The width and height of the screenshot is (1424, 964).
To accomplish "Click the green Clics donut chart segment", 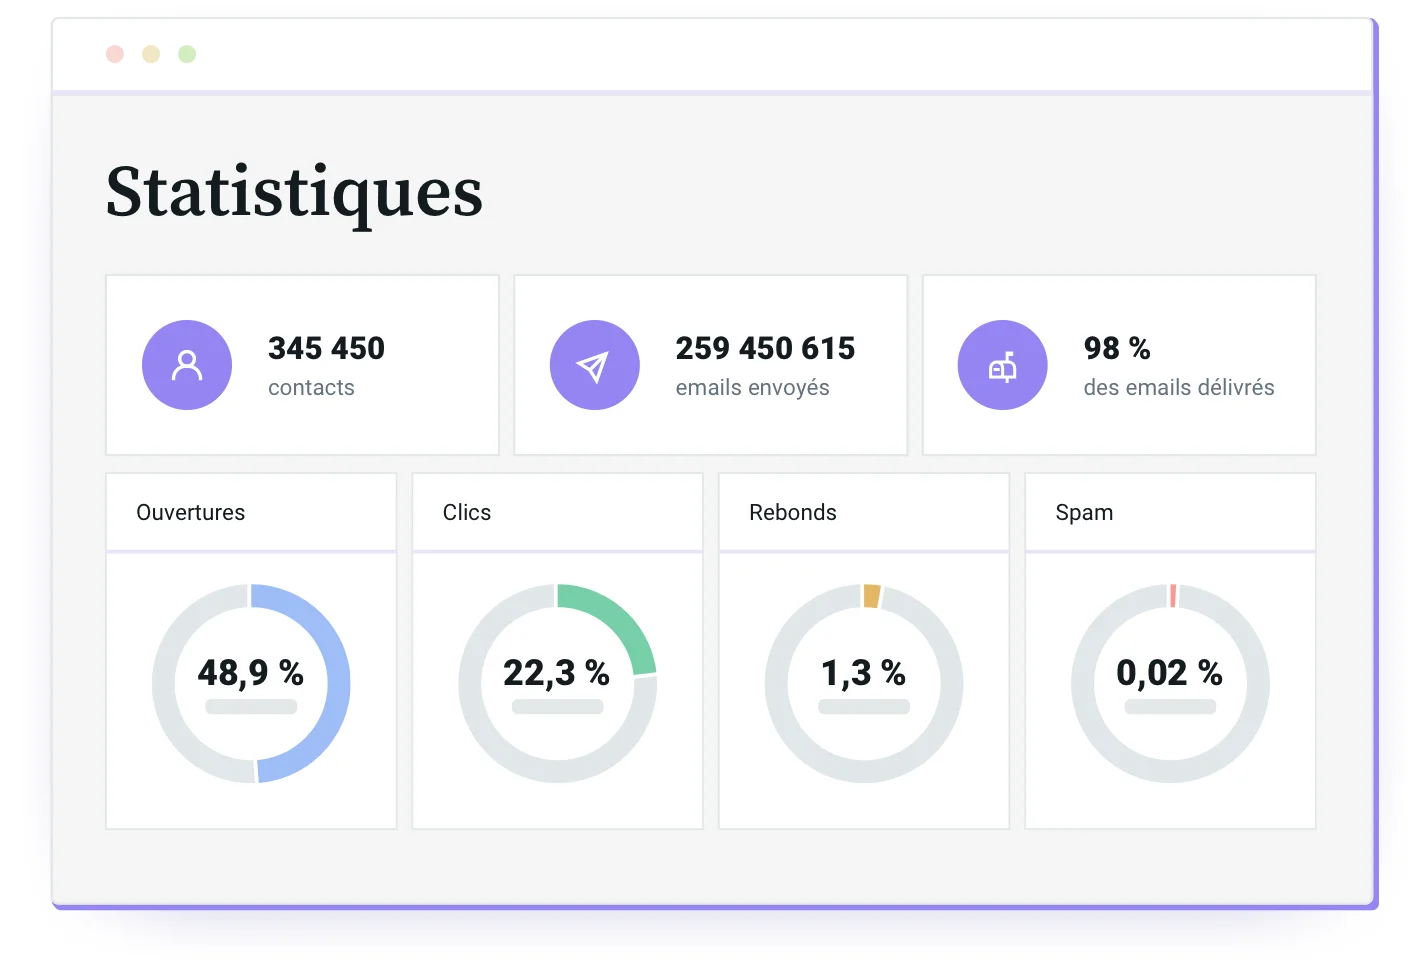I will pos(620,620).
